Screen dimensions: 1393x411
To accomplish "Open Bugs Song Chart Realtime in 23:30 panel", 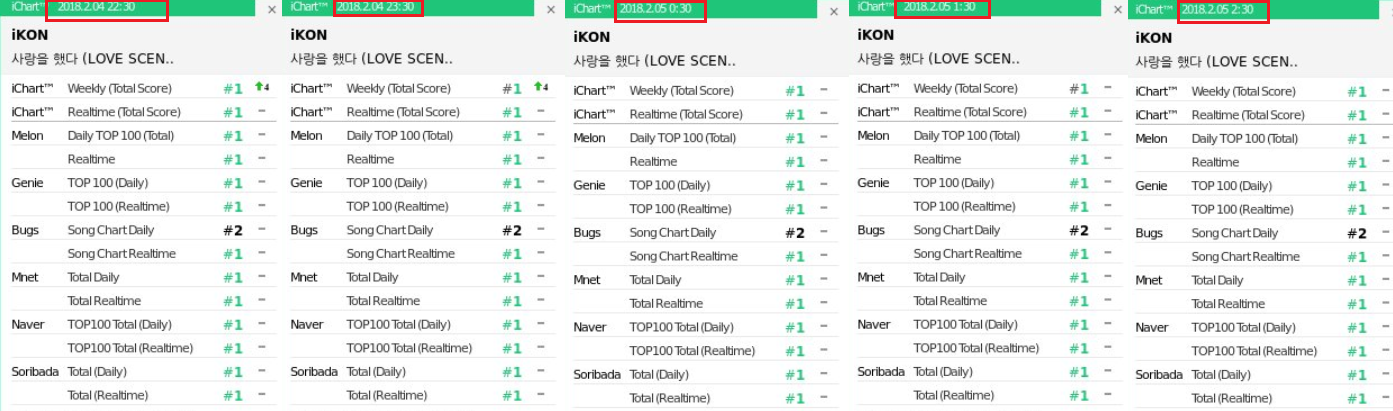I will [401, 254].
